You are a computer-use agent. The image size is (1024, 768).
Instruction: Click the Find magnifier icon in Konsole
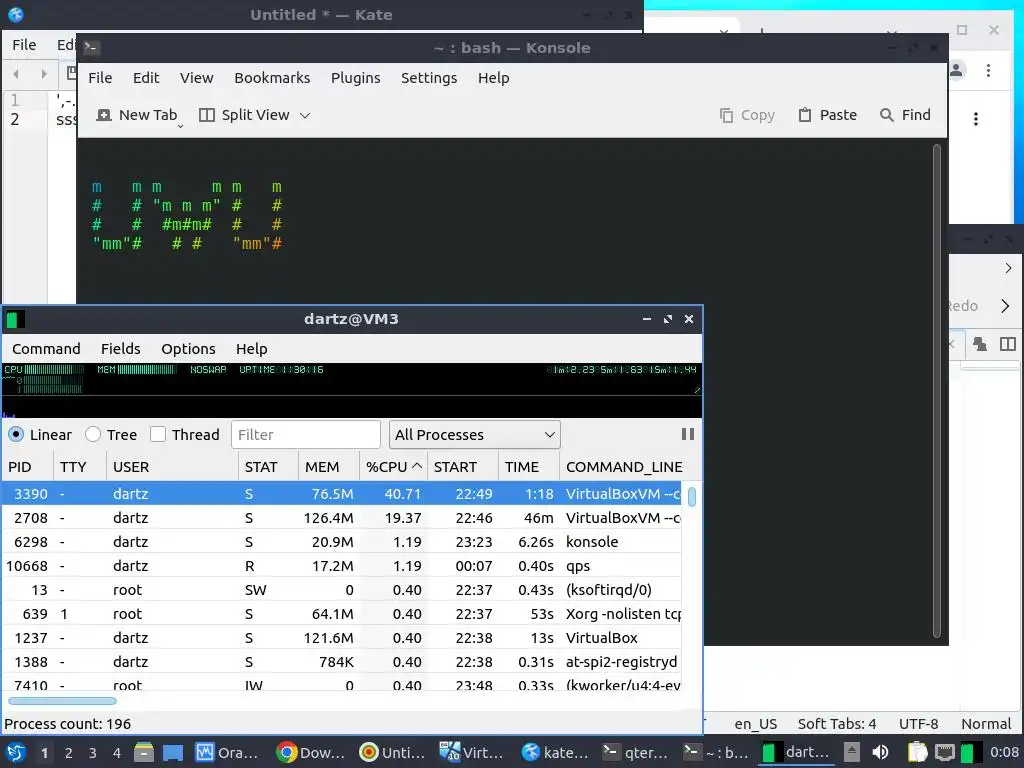click(886, 115)
